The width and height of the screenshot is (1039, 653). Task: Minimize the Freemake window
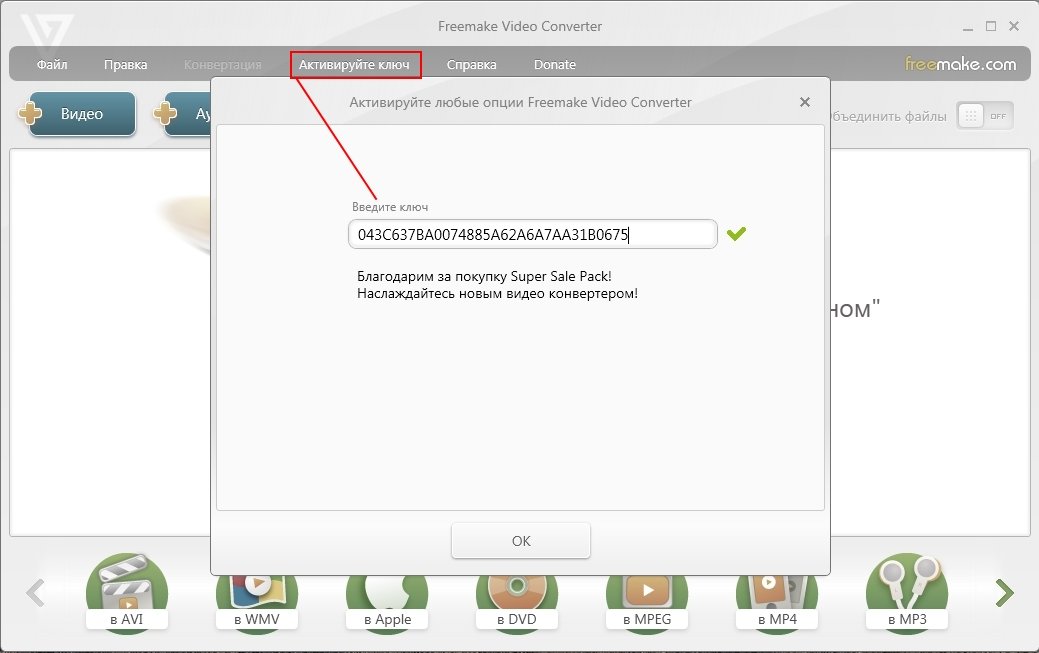click(967, 27)
